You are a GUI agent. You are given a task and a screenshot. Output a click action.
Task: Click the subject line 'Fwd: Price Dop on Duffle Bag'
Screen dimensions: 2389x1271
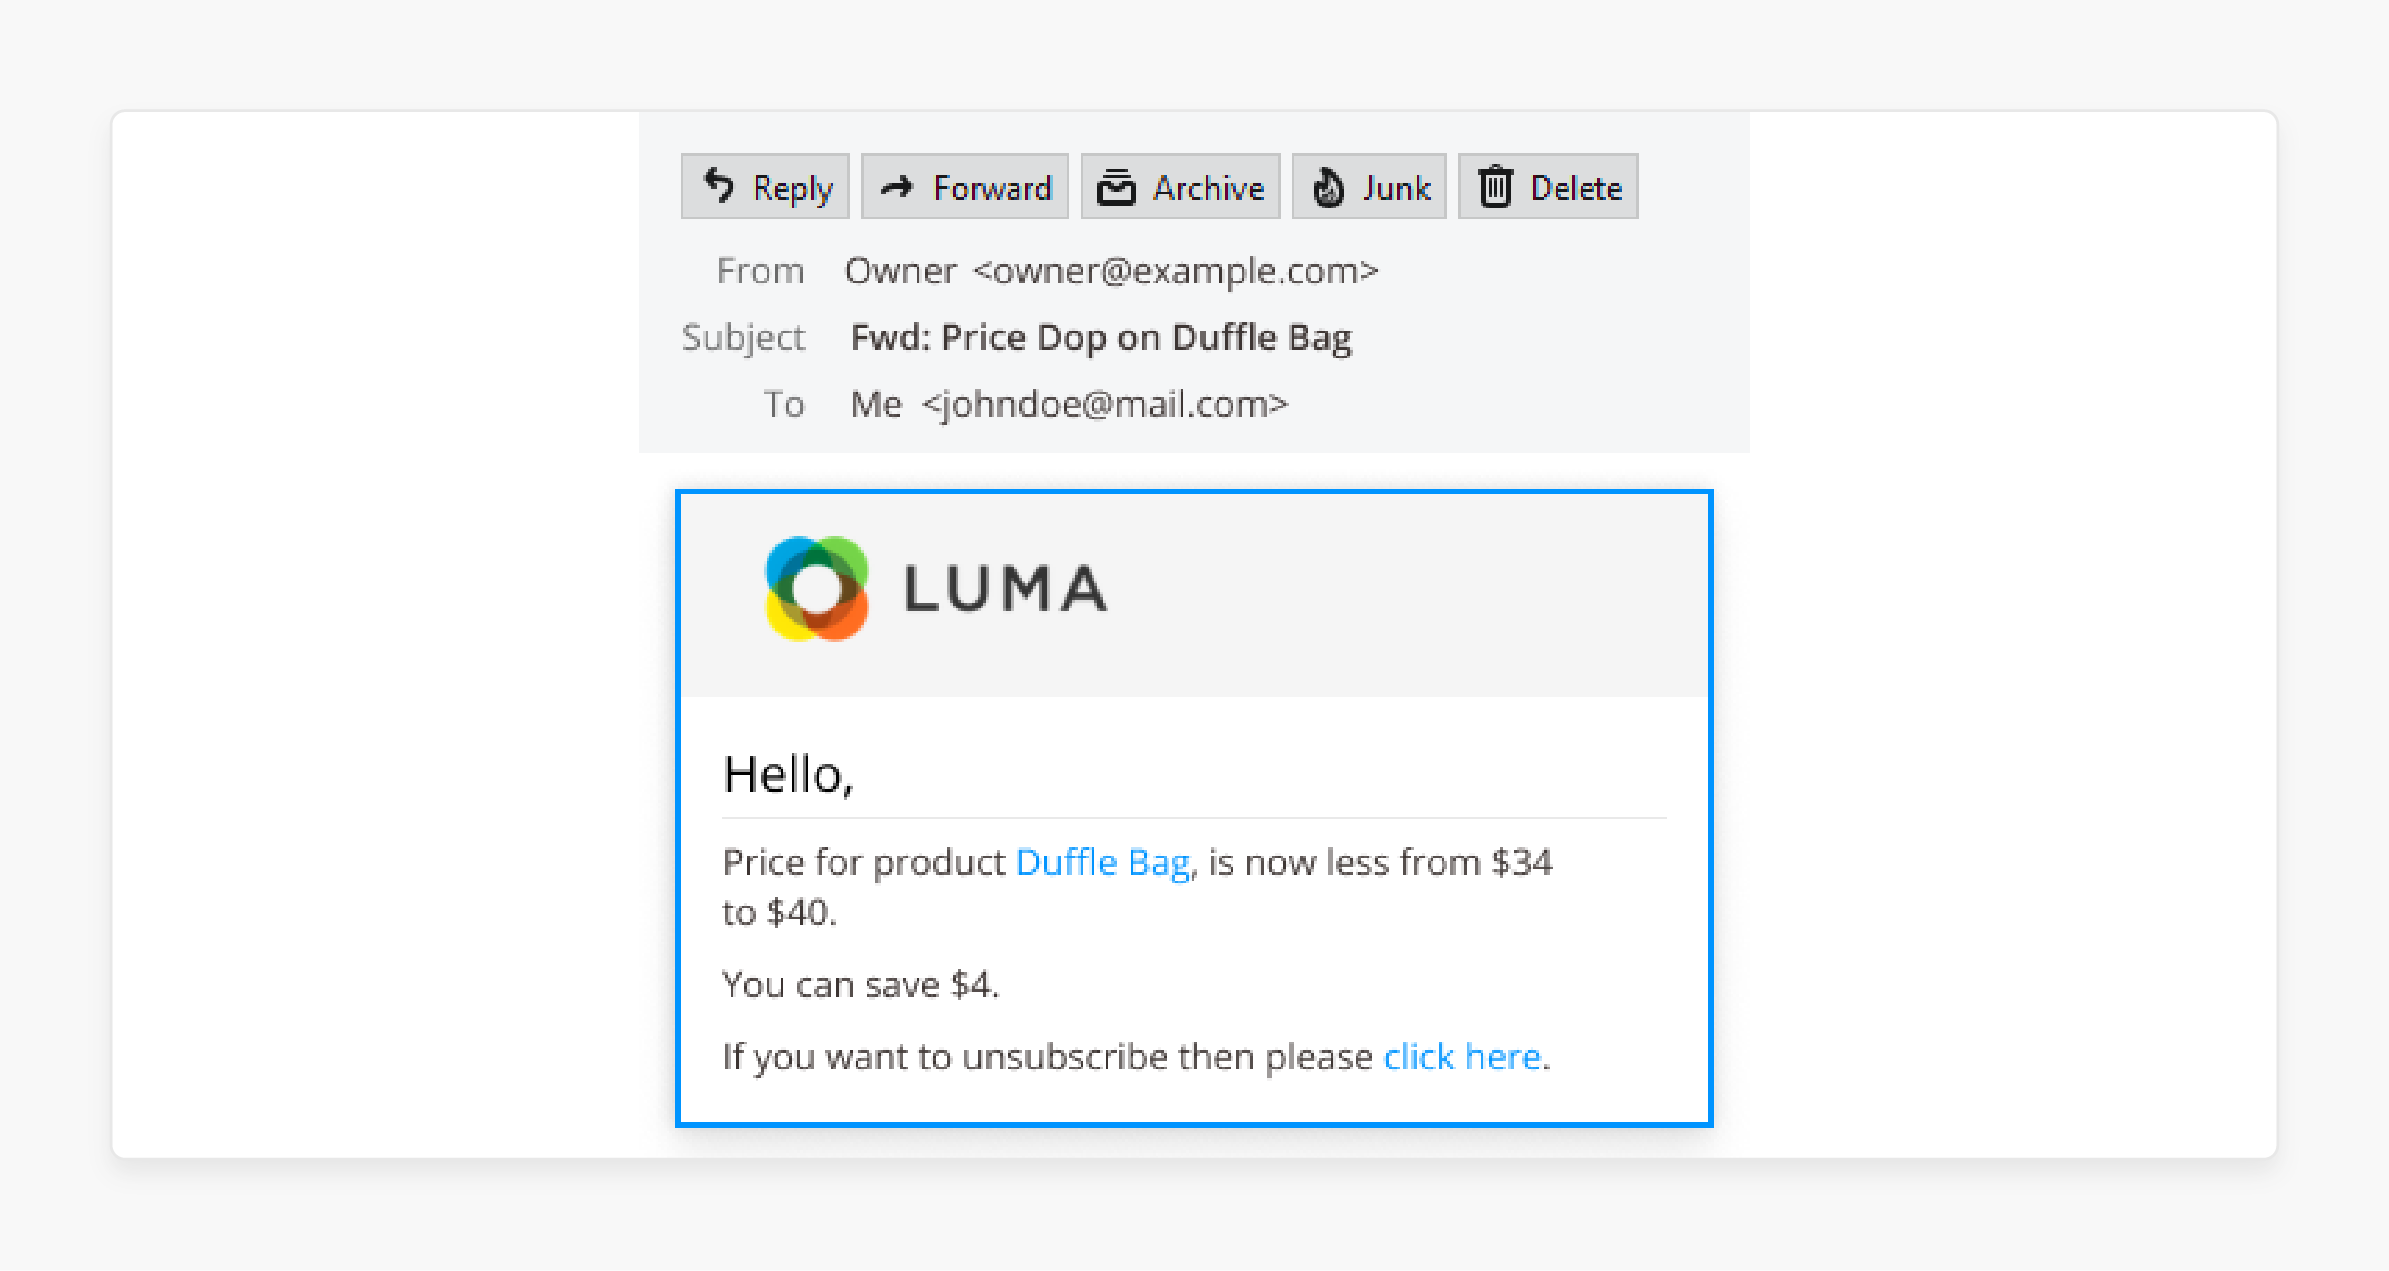pyautogui.click(x=1101, y=338)
